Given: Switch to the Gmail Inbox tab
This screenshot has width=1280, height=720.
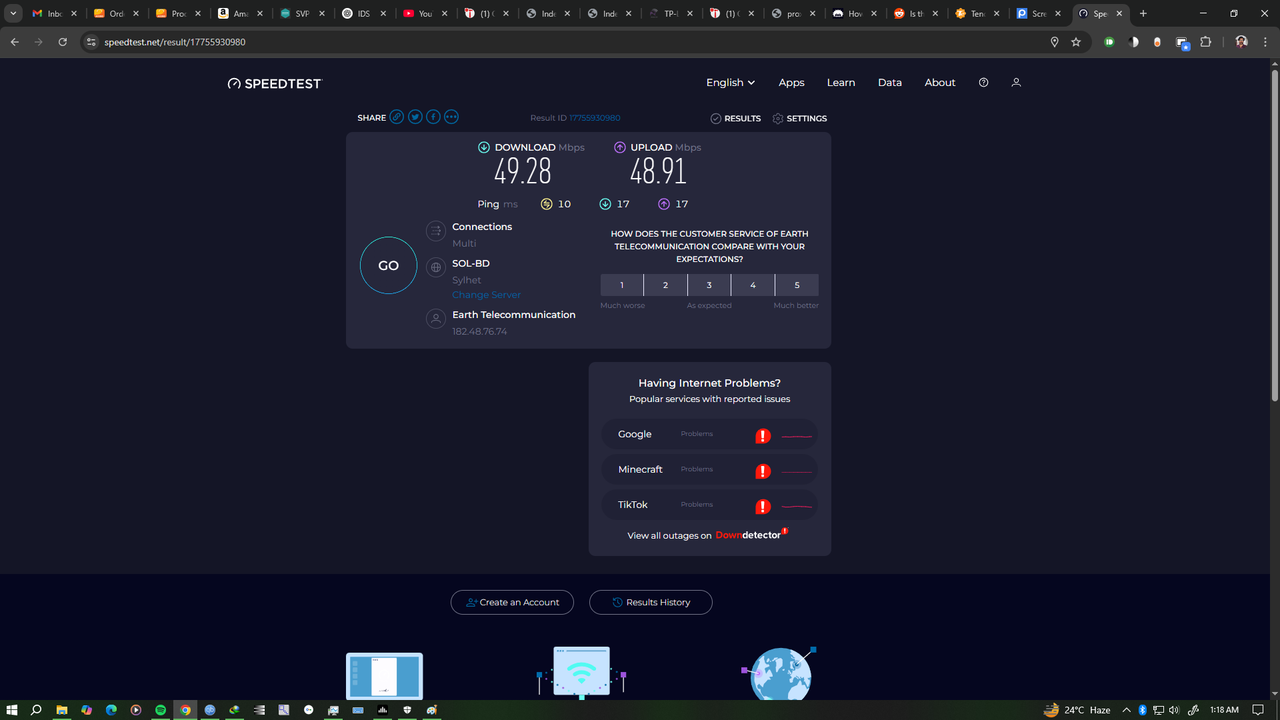Looking at the screenshot, I should coord(55,14).
